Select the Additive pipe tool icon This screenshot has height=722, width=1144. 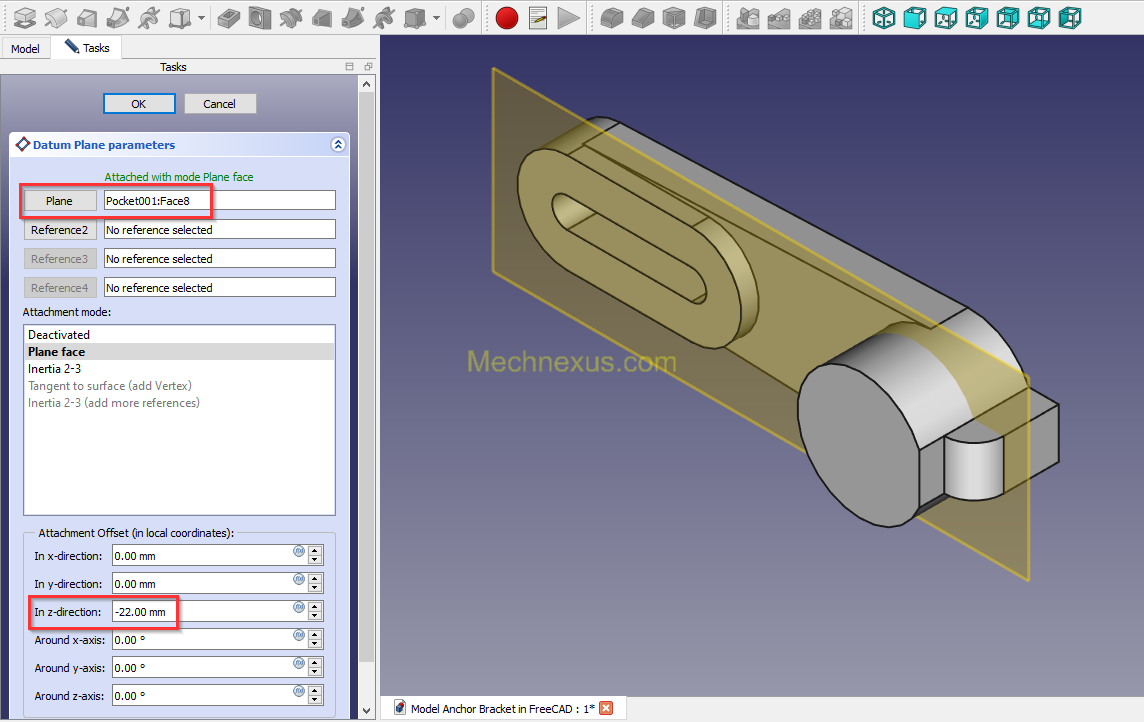pos(118,18)
